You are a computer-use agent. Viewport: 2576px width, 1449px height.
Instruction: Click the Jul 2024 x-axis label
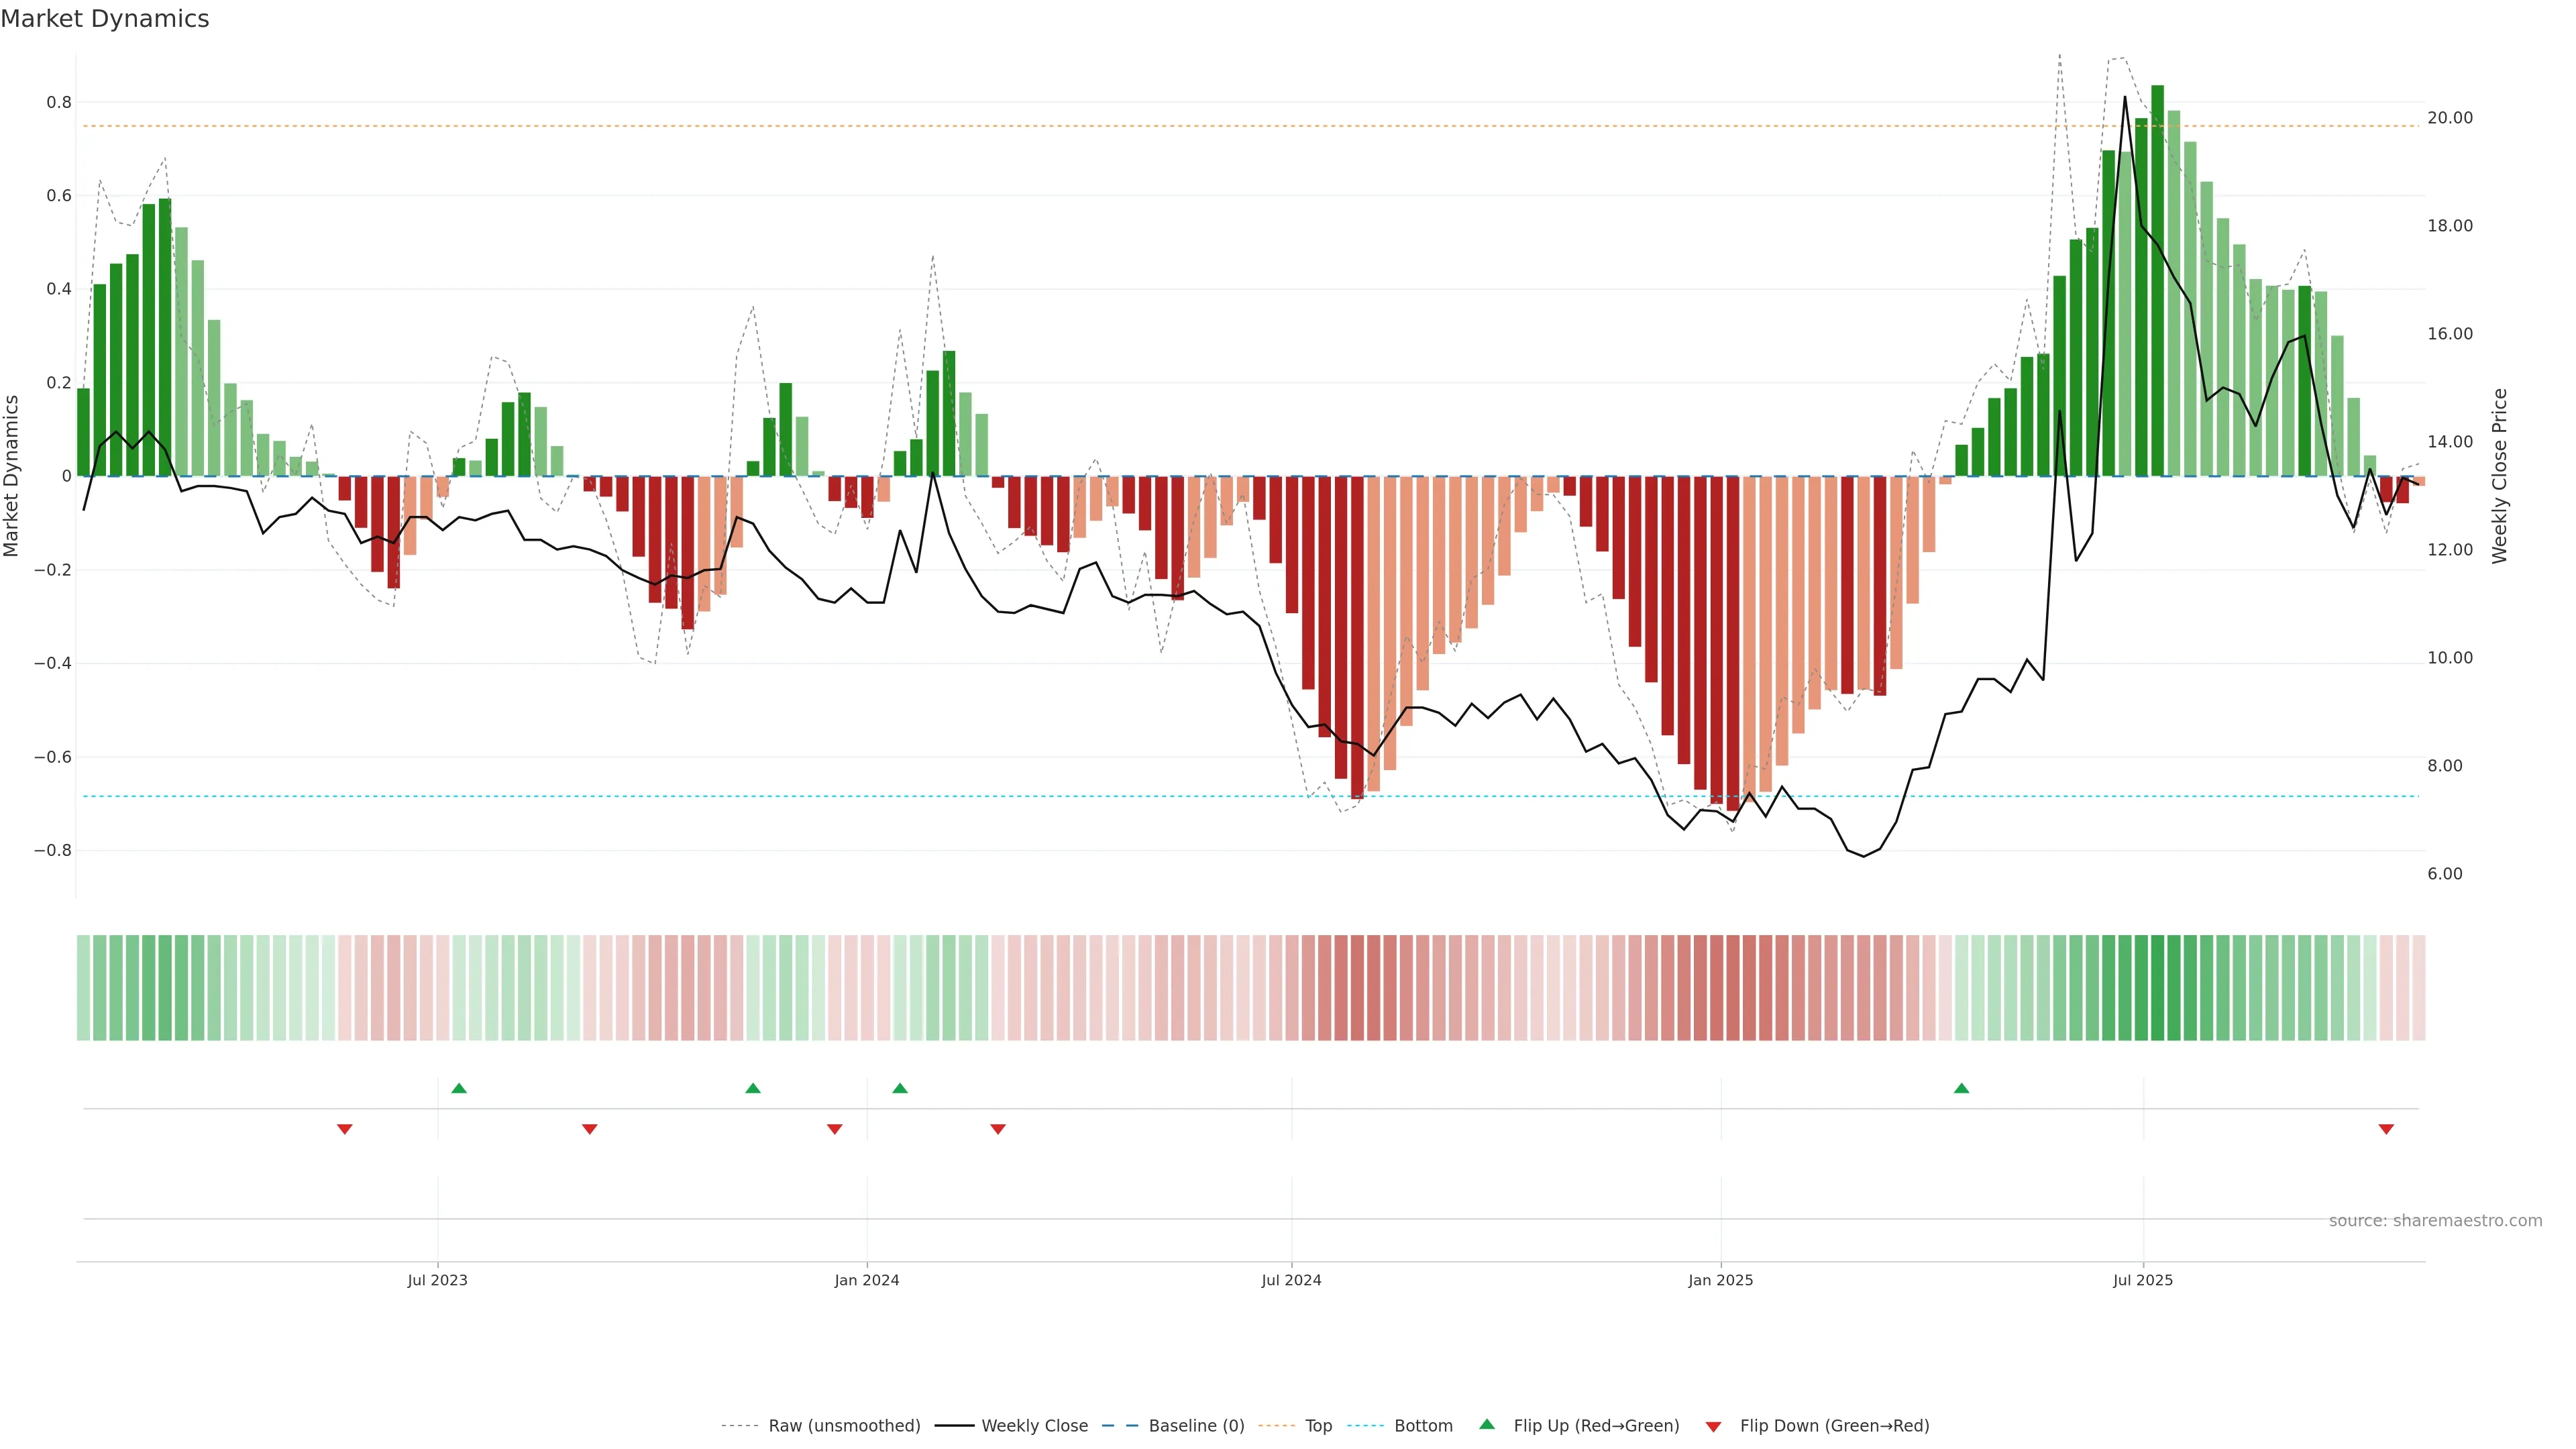tap(1291, 1280)
